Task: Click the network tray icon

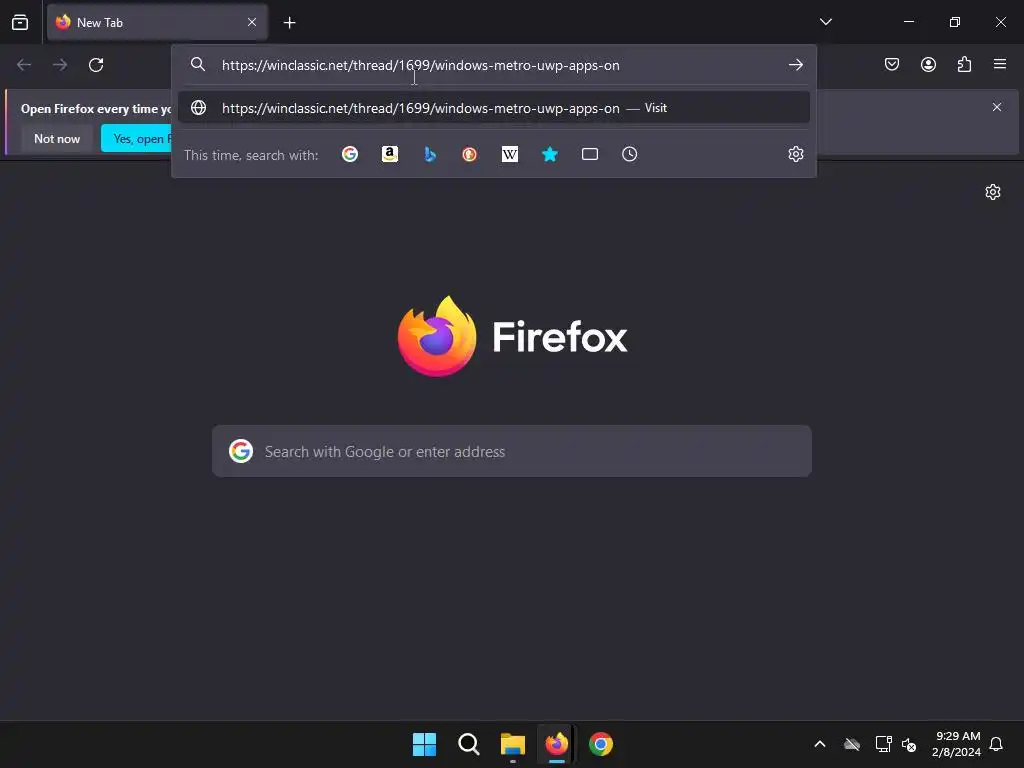Action: coord(883,744)
